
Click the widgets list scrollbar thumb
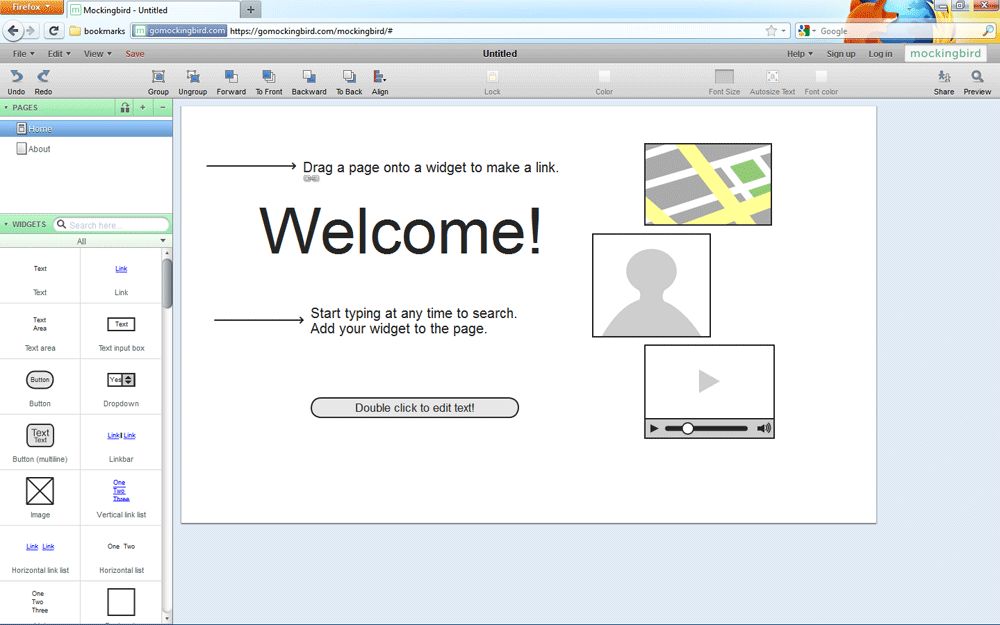pyautogui.click(x=167, y=283)
